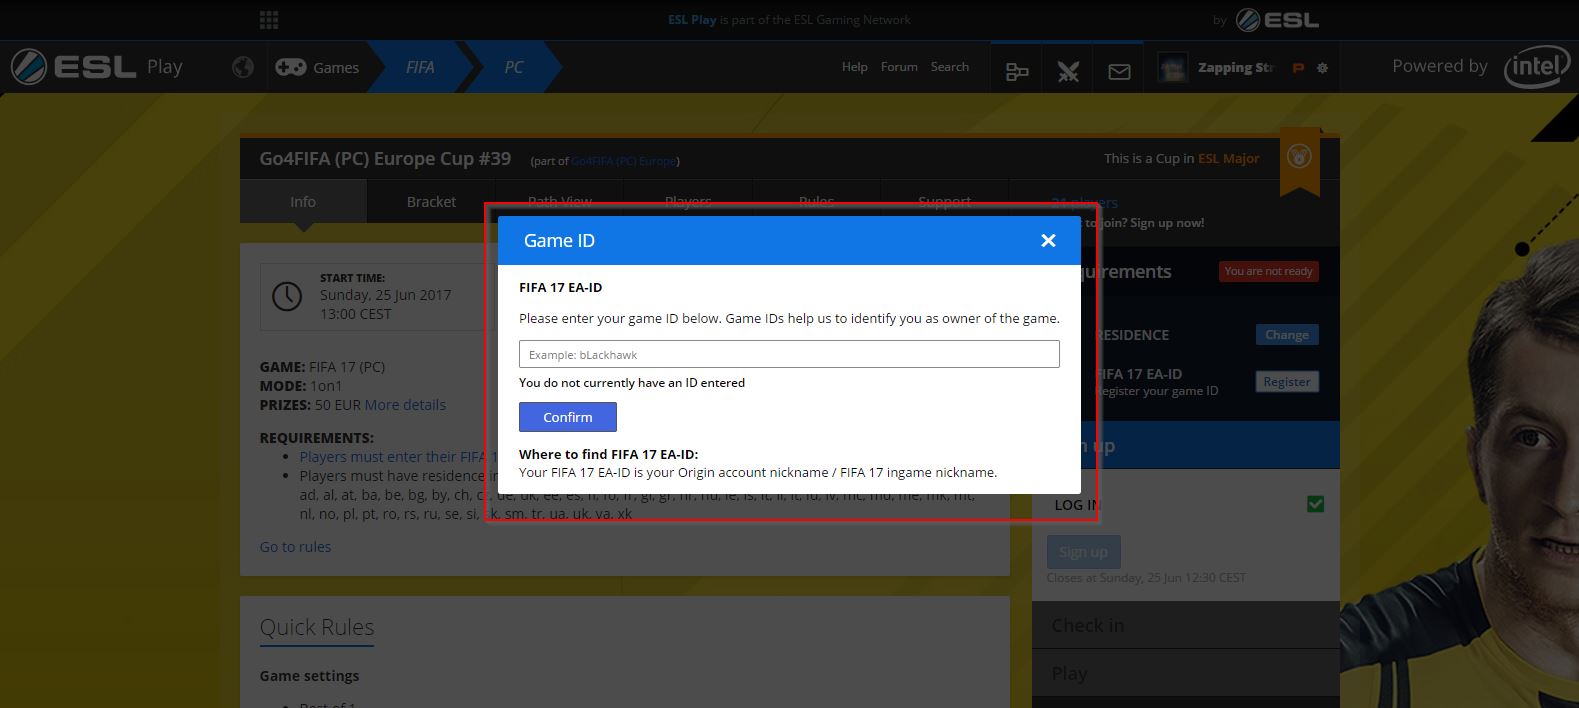This screenshot has width=1579, height=708.
Task: Click the FIFA 17 EA-ID input field
Action: [x=789, y=354]
